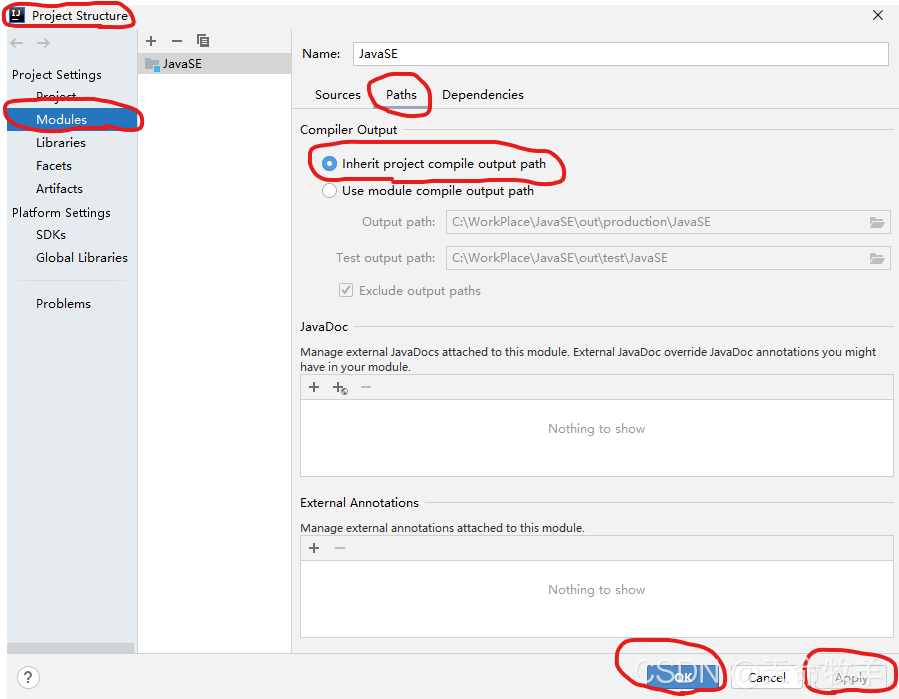The image size is (899, 699).
Task: Click the Apply button
Action: tap(851, 677)
